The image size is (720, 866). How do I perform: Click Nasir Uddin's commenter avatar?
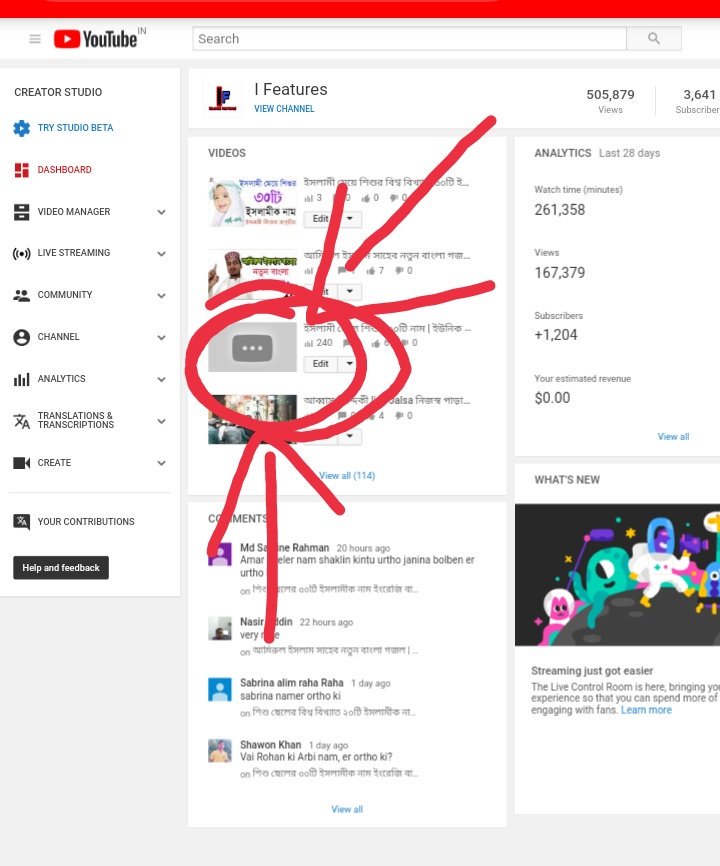tap(220, 629)
